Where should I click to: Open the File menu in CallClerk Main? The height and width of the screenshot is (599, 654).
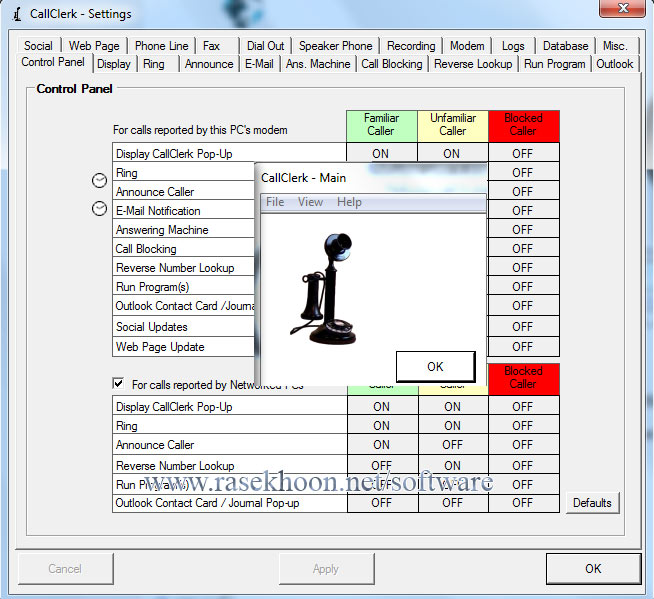point(275,202)
